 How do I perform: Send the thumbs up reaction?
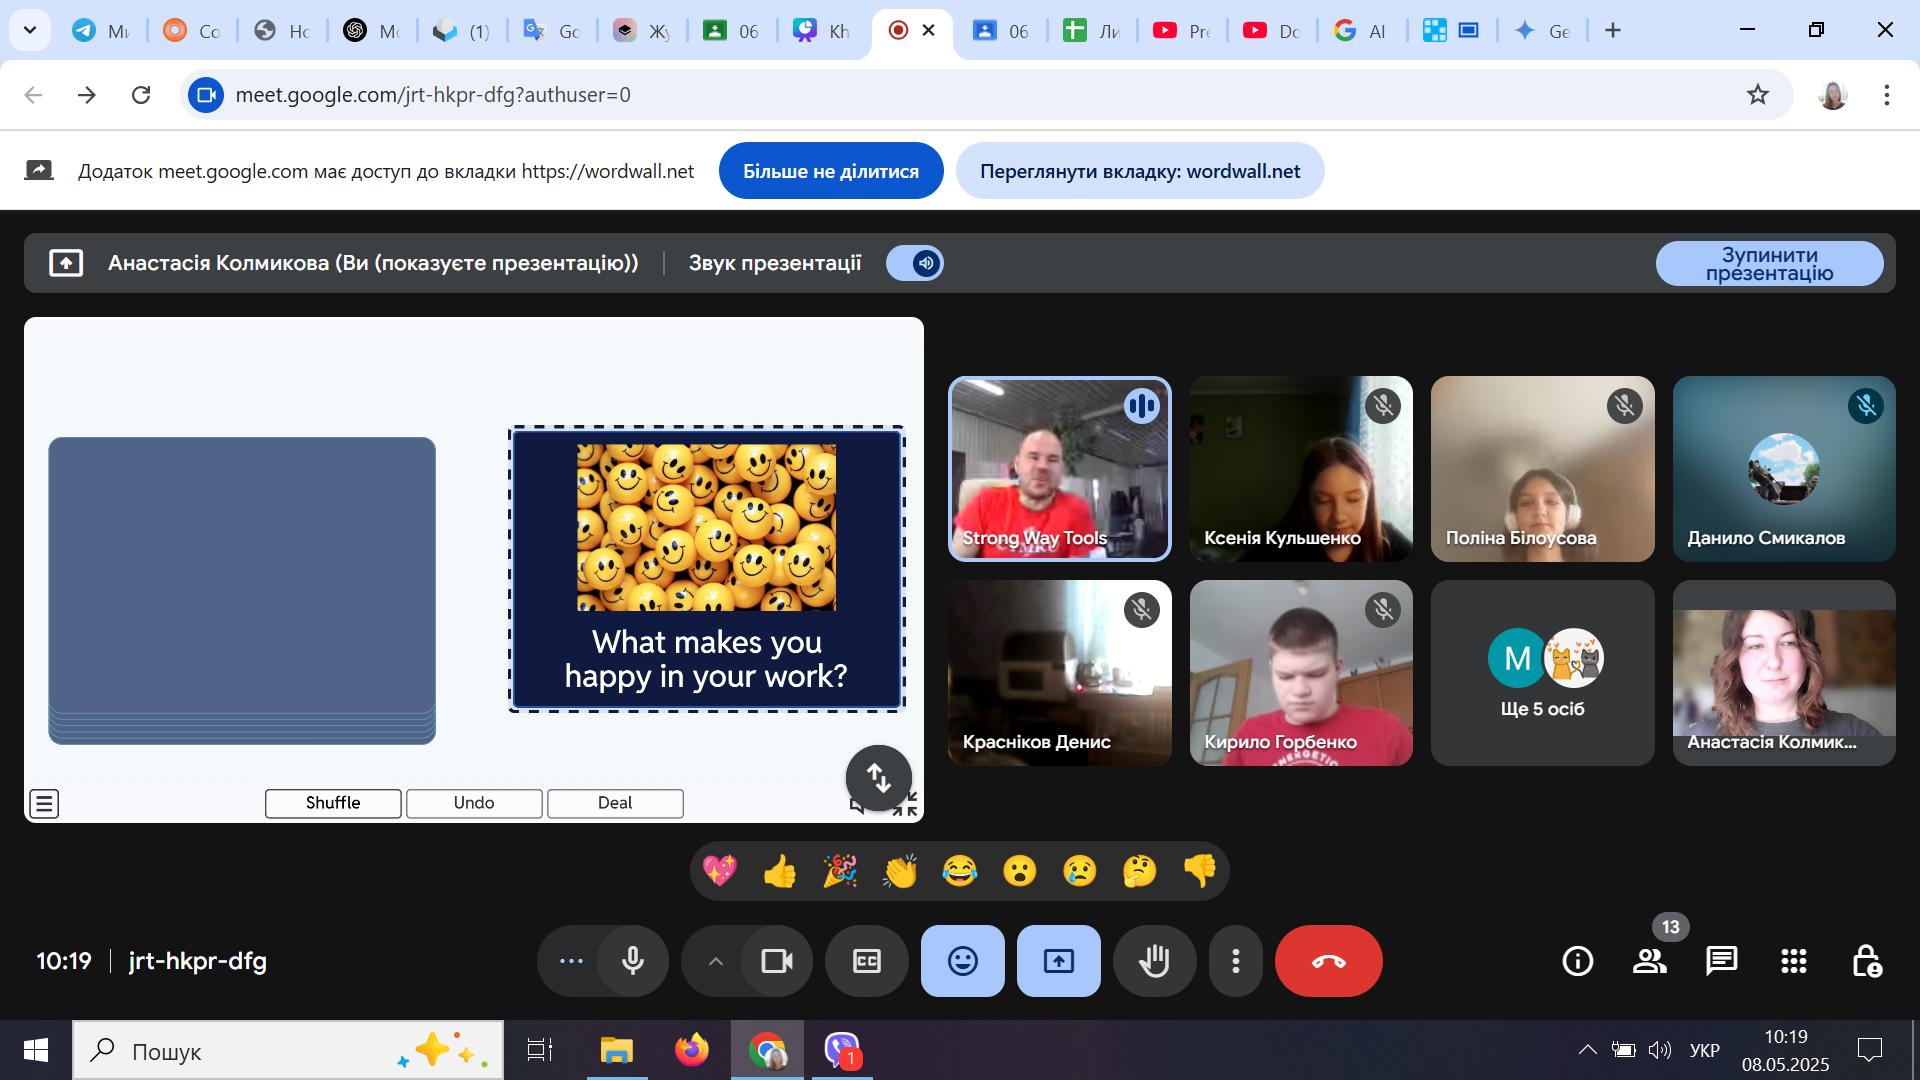(779, 871)
